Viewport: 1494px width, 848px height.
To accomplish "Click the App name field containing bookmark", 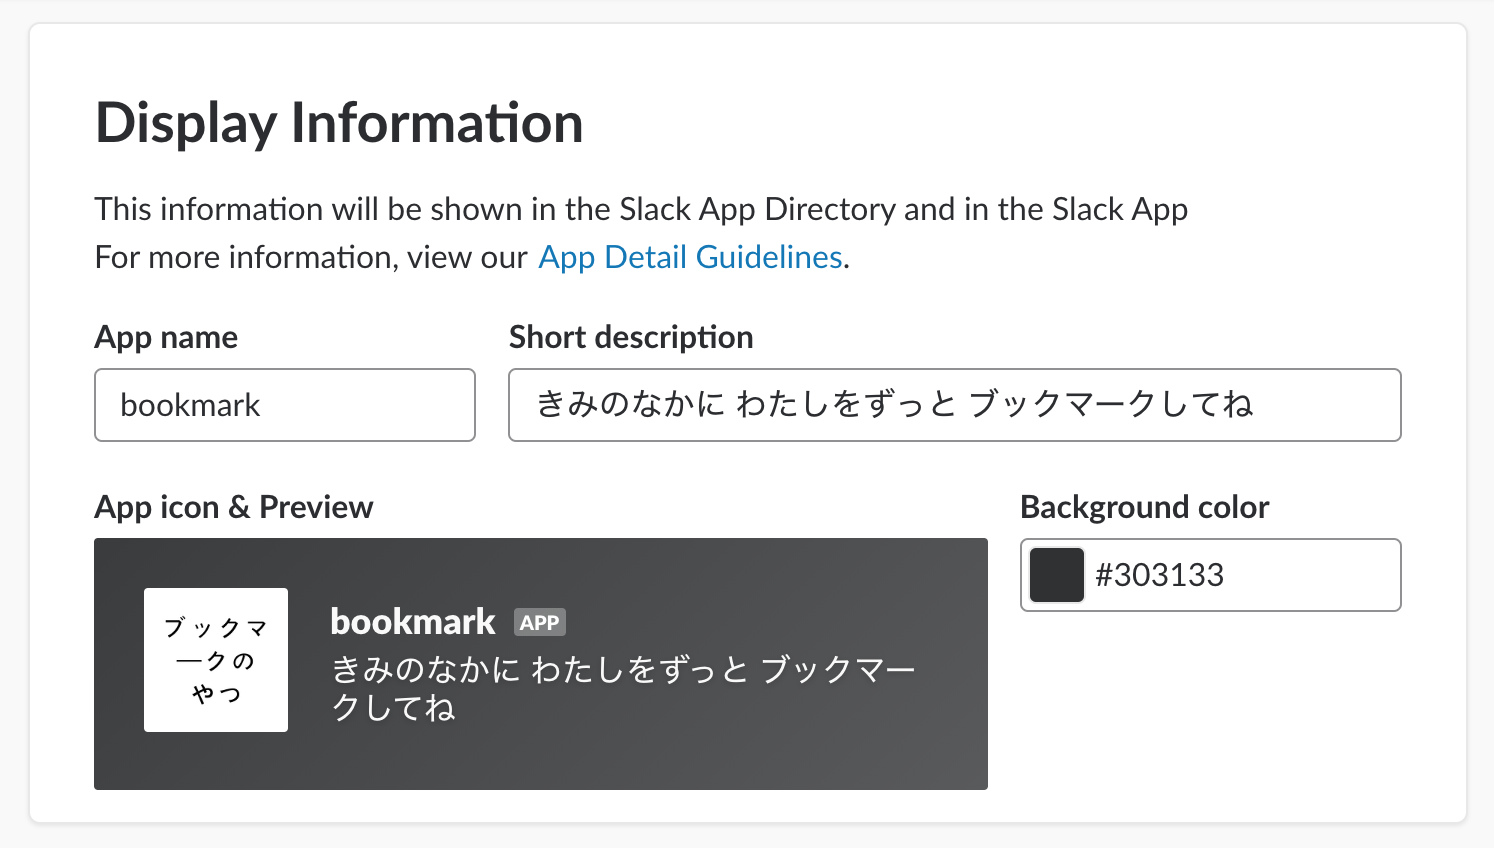I will point(285,405).
